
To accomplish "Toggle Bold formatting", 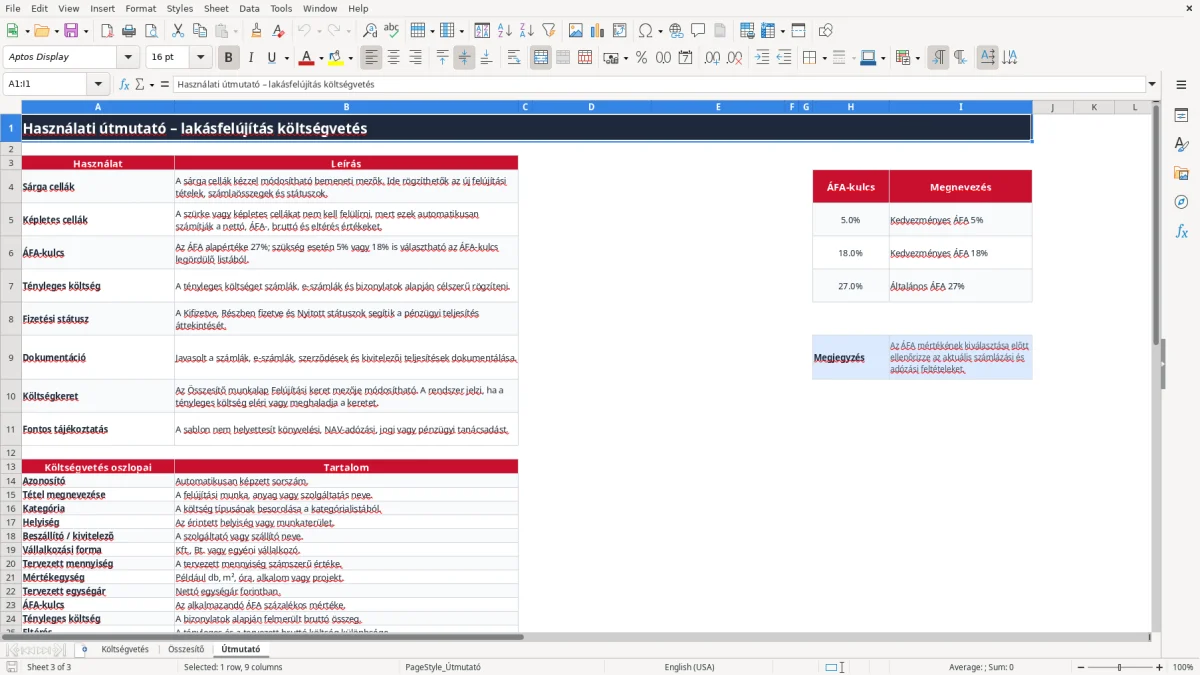I will (229, 58).
